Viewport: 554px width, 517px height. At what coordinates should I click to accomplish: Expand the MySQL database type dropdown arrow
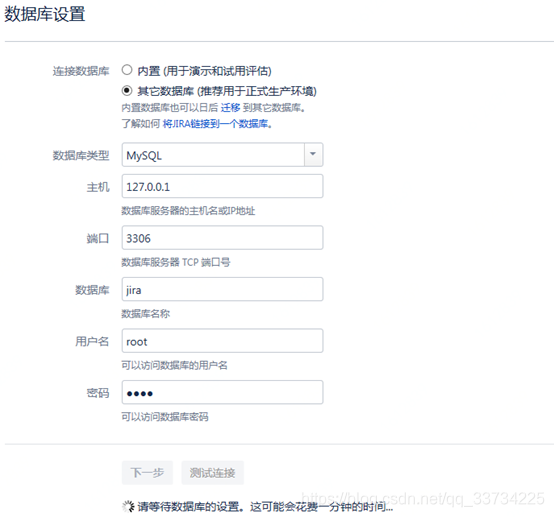click(x=313, y=154)
